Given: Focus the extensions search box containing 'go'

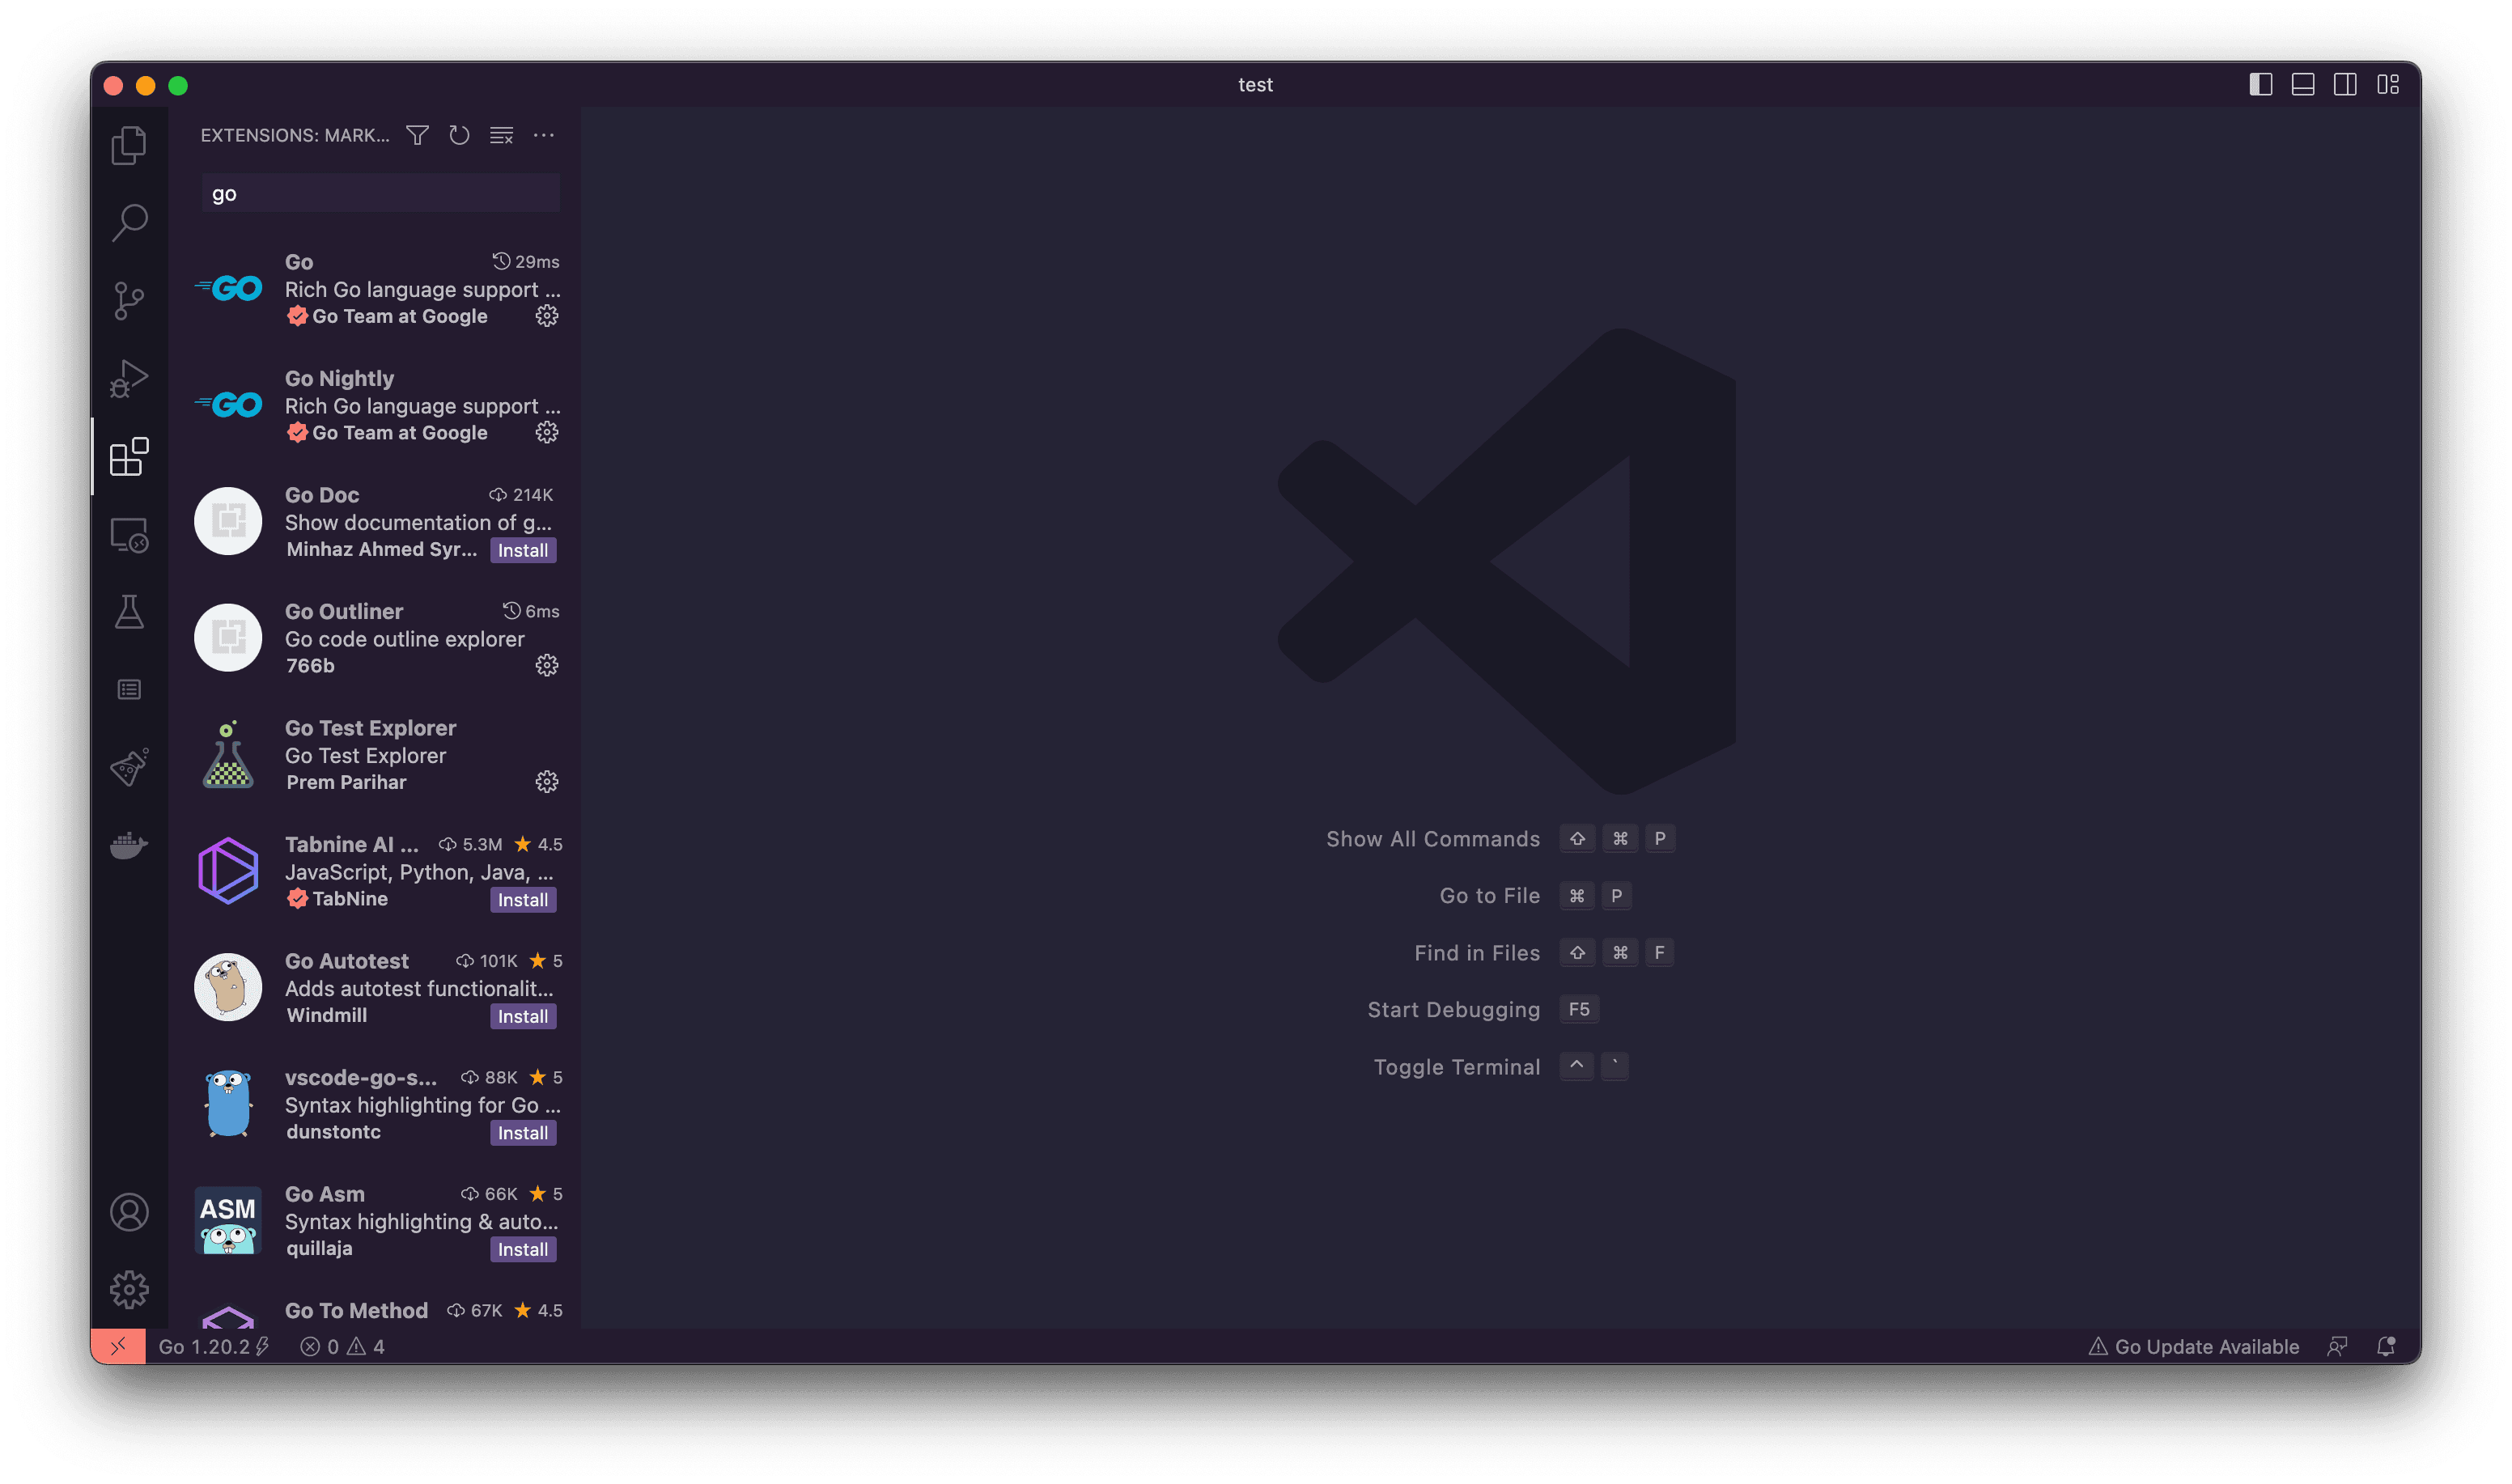Looking at the screenshot, I should (380, 194).
